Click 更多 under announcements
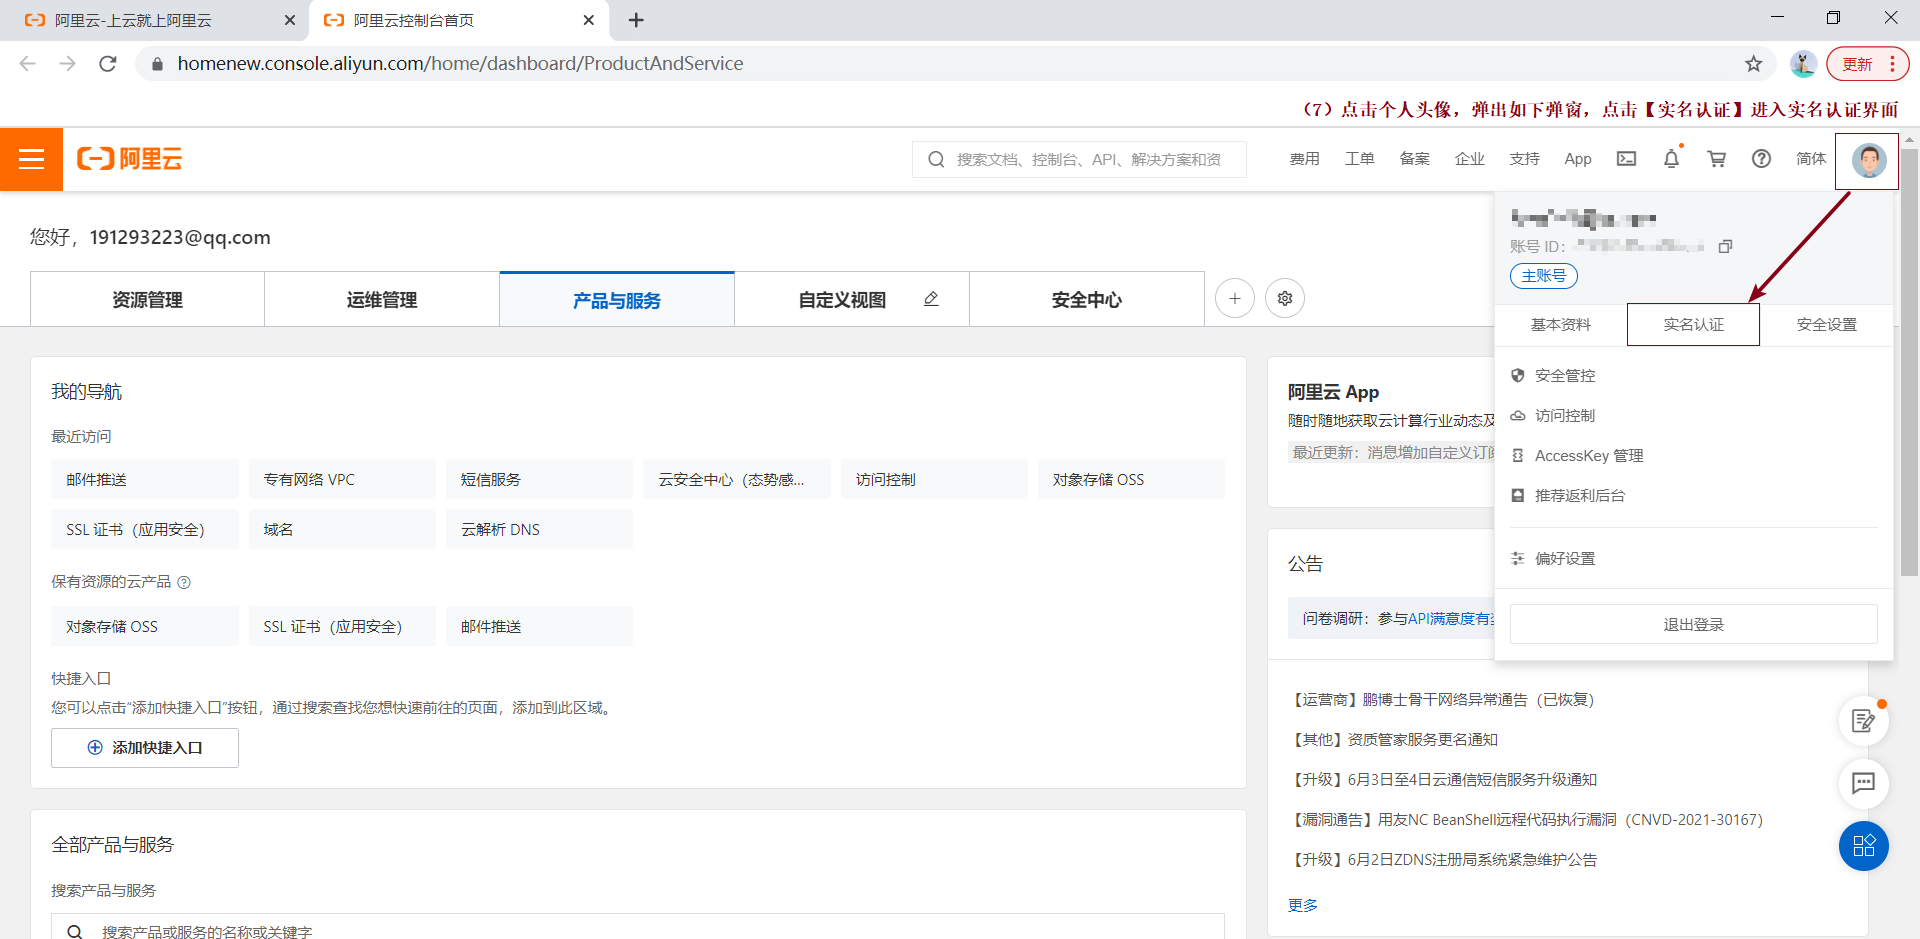Screen dimensions: 1920x939 1303,905
